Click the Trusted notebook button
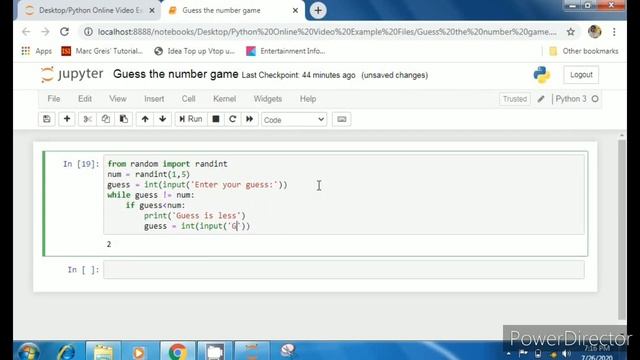The image size is (640, 360). pyautogui.click(x=515, y=99)
